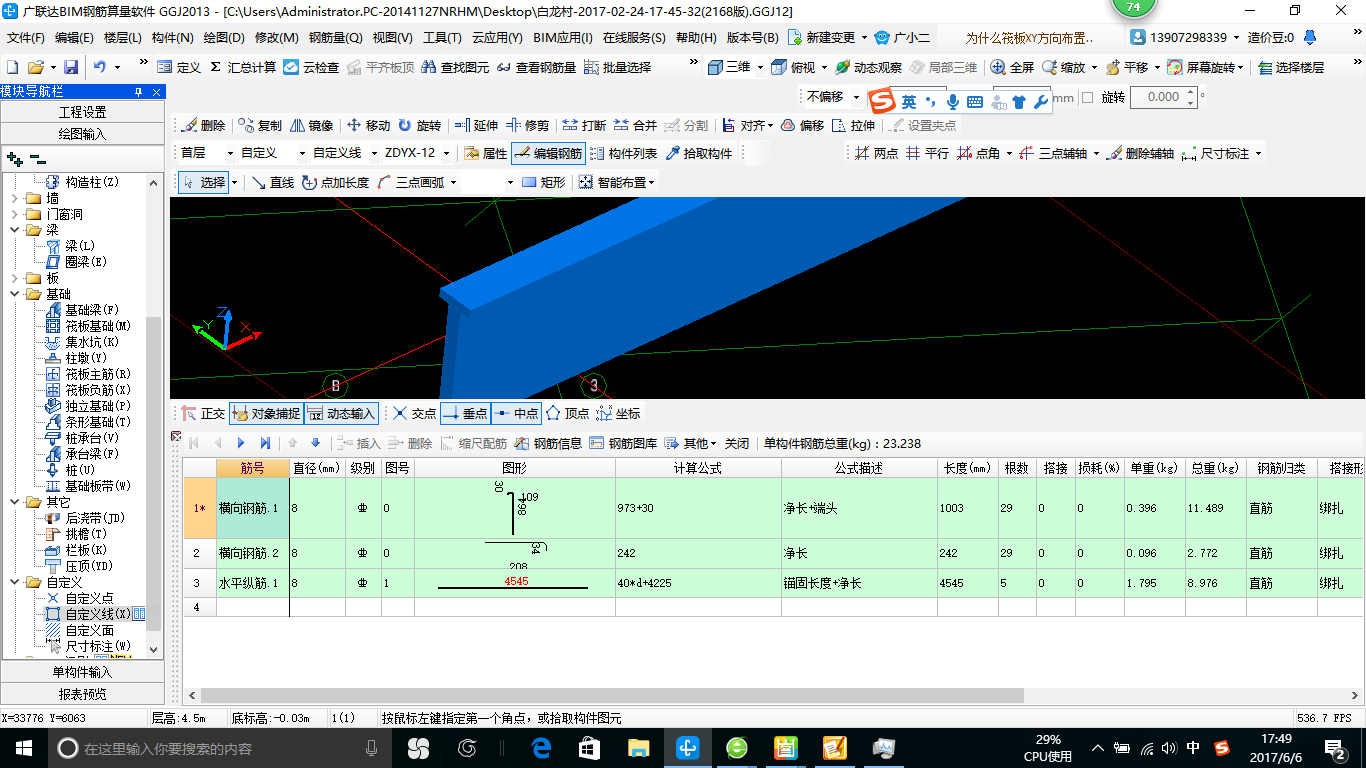Select the 复制 copy tool
The width and height of the screenshot is (1366, 768).
[261, 125]
